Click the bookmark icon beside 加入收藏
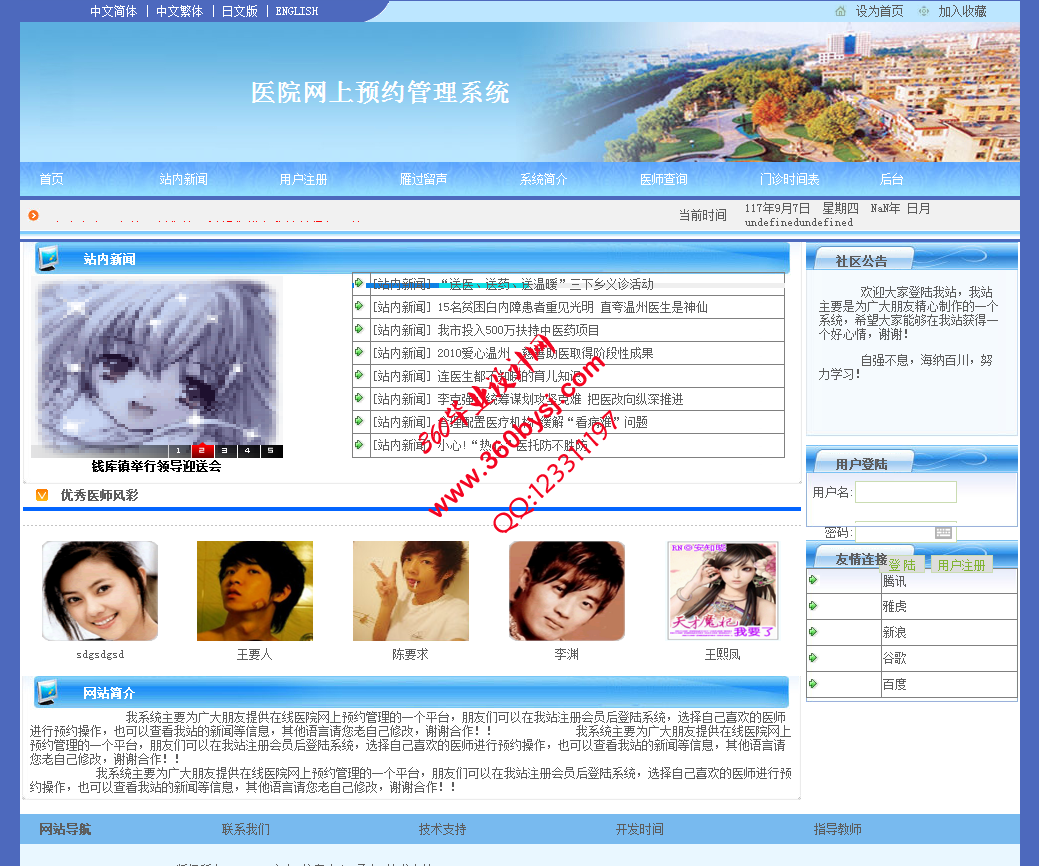The image size is (1039, 866). 924,11
